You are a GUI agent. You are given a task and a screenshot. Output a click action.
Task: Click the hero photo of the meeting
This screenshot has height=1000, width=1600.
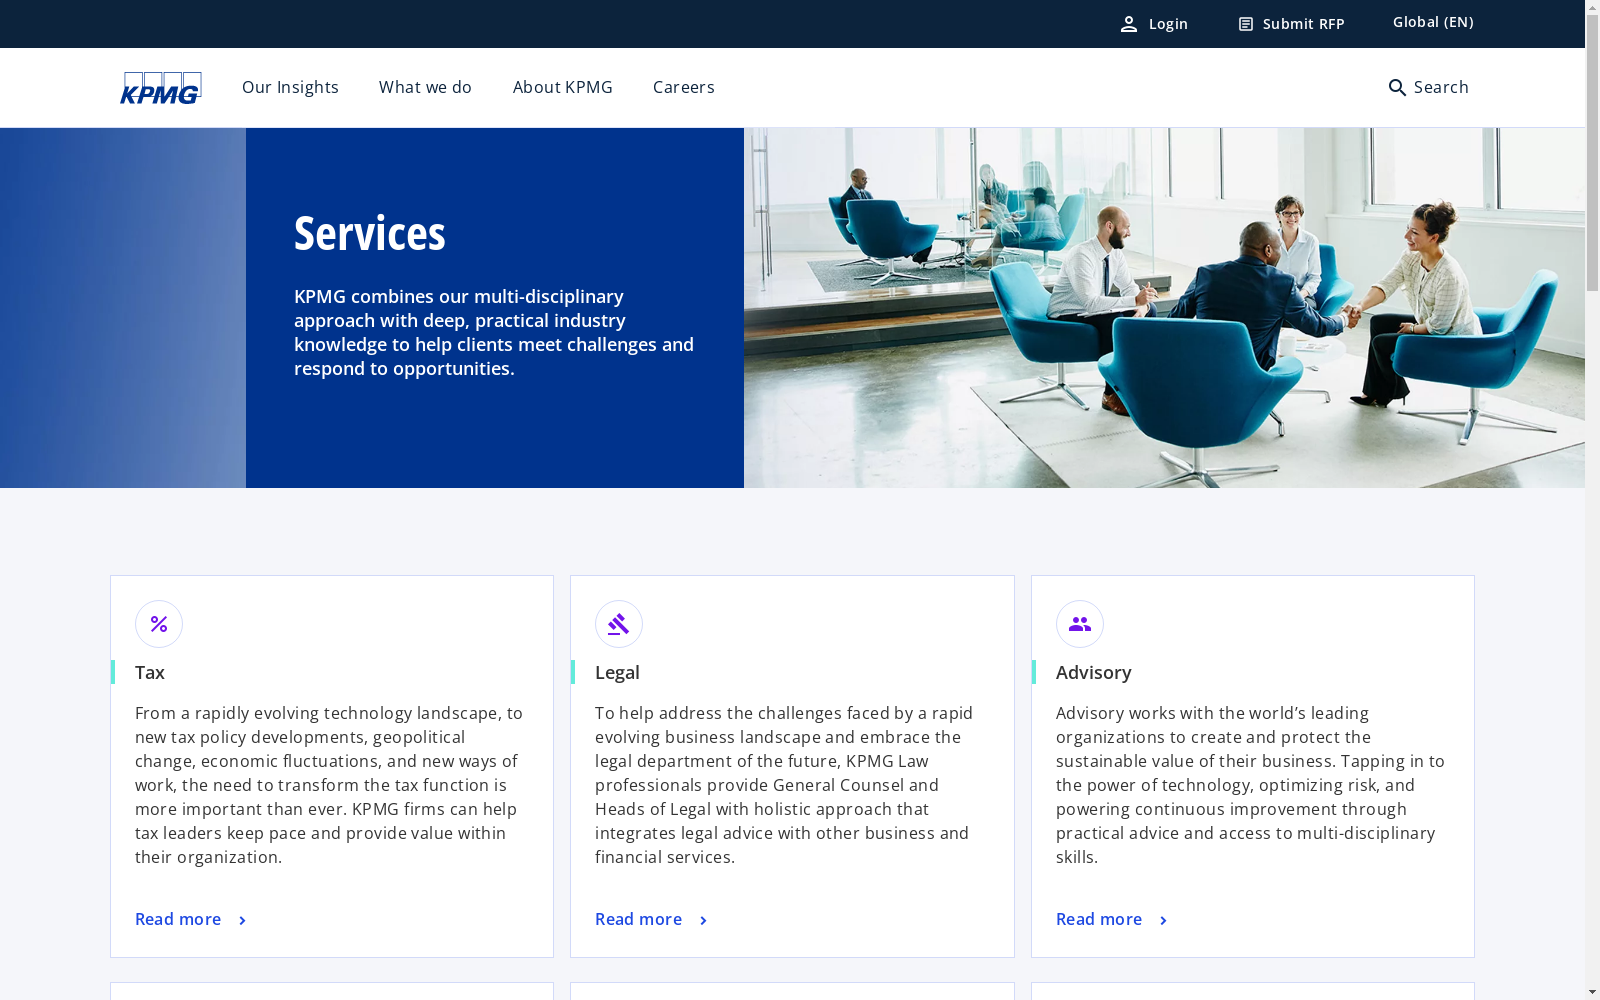click(x=1164, y=308)
